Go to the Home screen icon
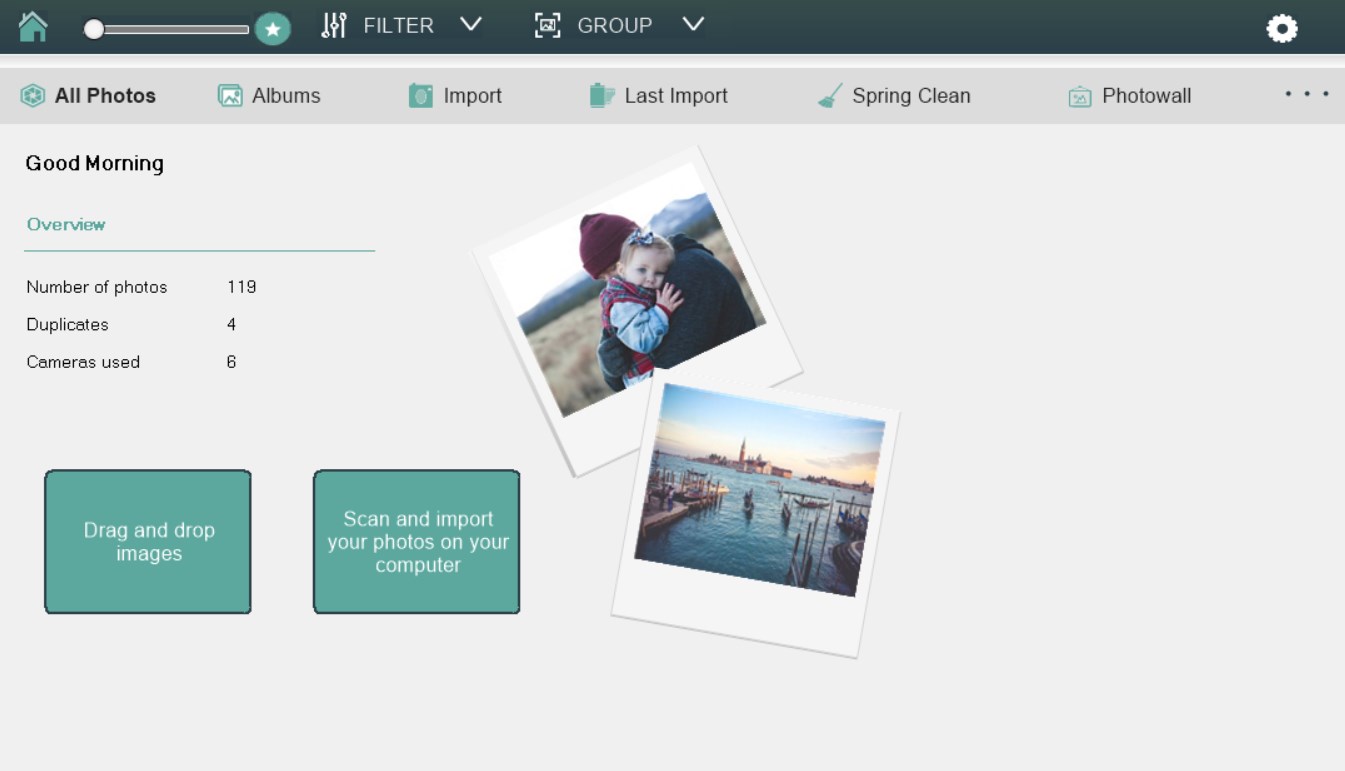The width and height of the screenshot is (1345, 771). pyautogui.click(x=33, y=26)
